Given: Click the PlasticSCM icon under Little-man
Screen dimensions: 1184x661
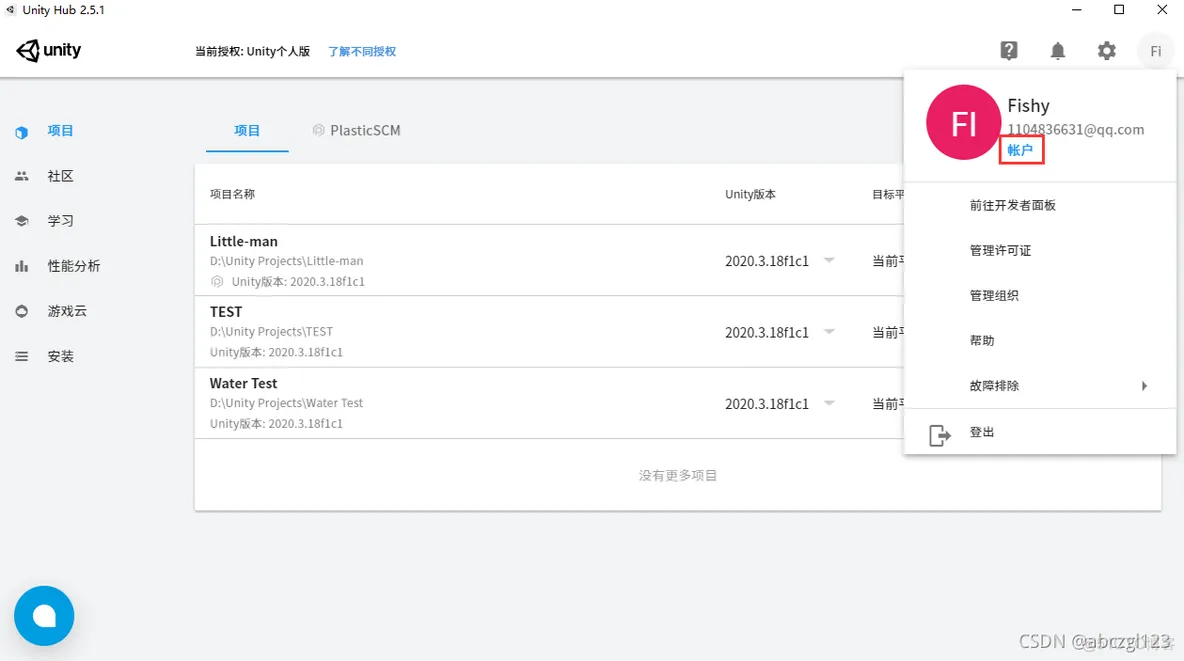Looking at the screenshot, I should [217, 281].
